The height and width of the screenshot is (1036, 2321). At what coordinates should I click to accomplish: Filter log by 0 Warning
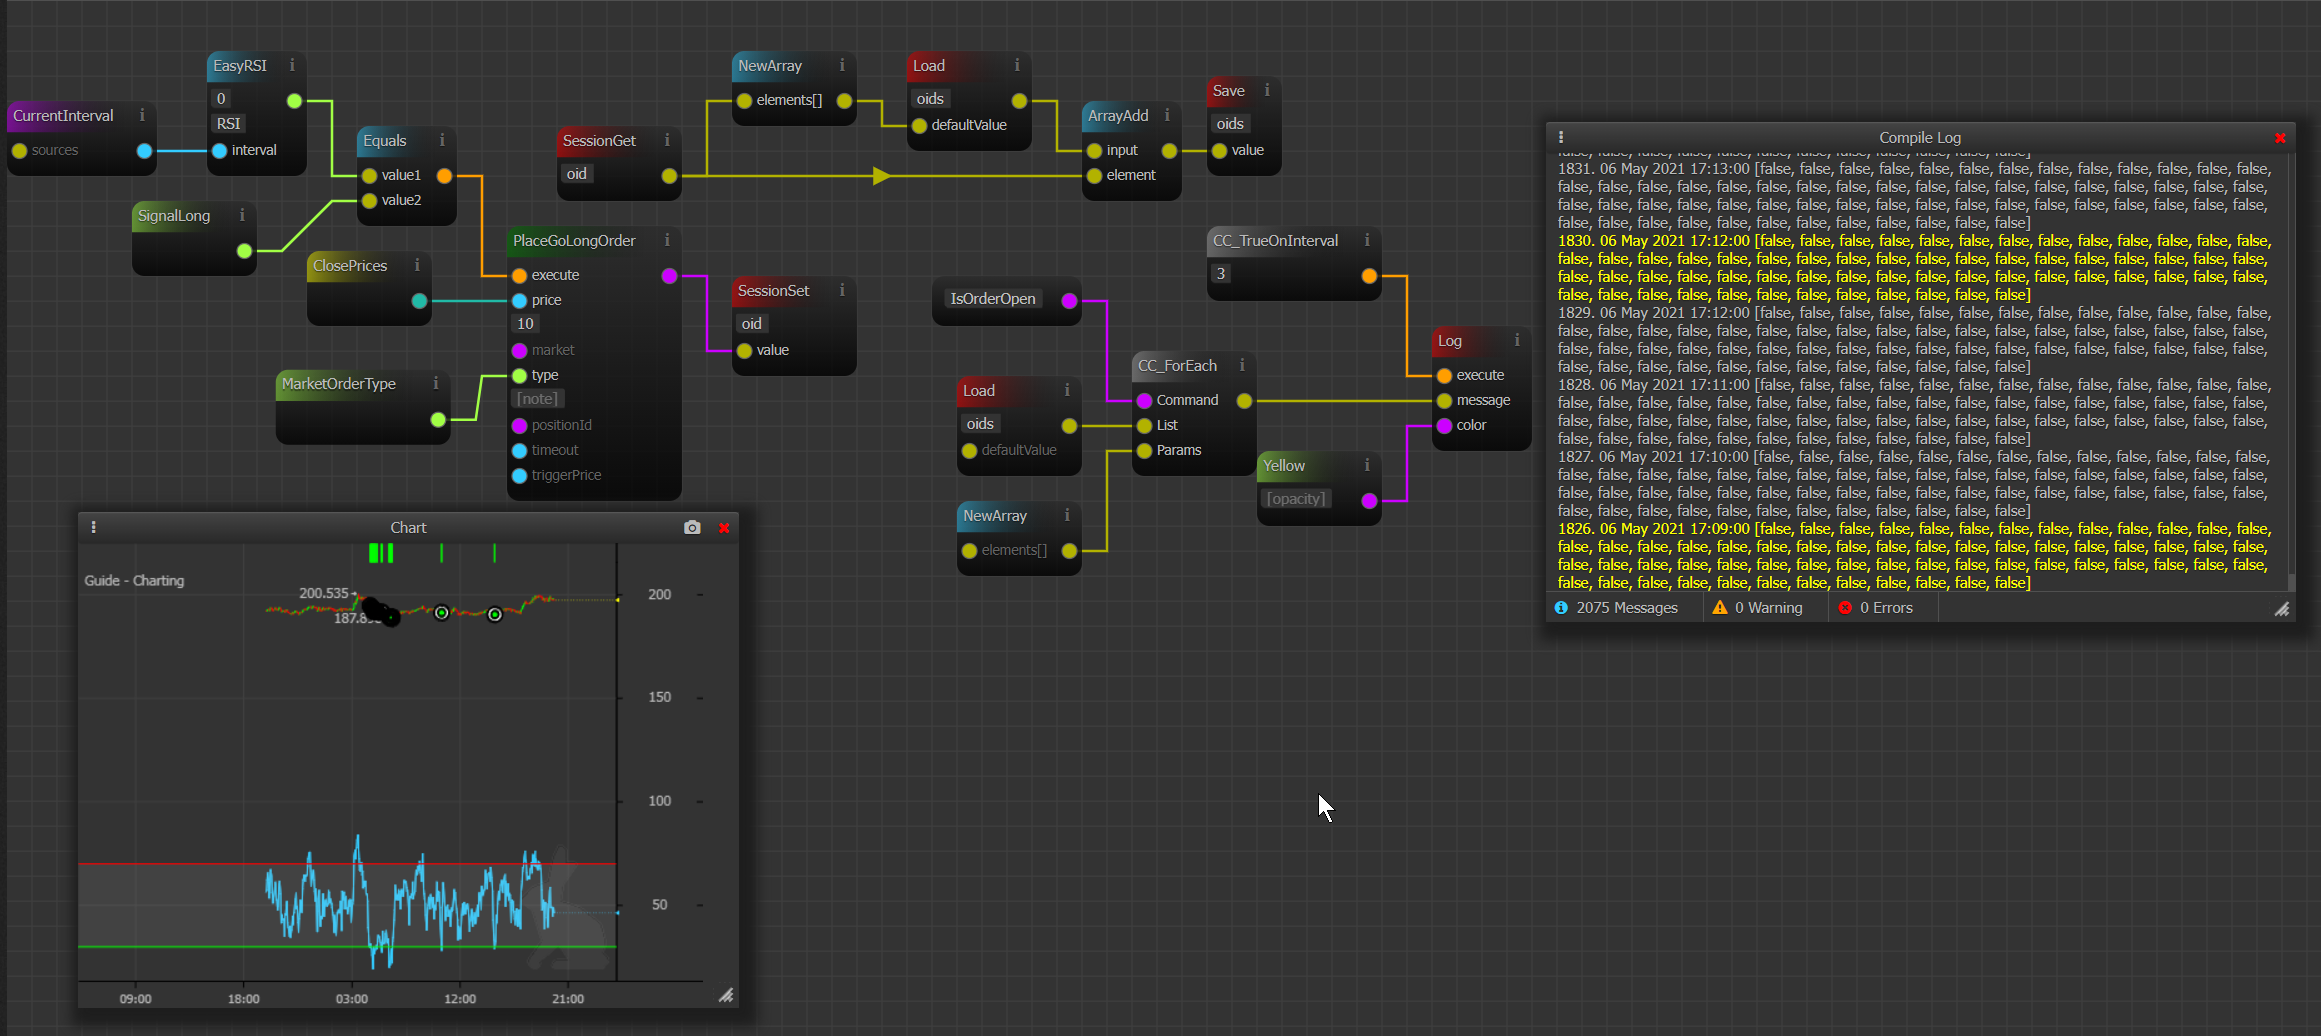pos(1757,608)
